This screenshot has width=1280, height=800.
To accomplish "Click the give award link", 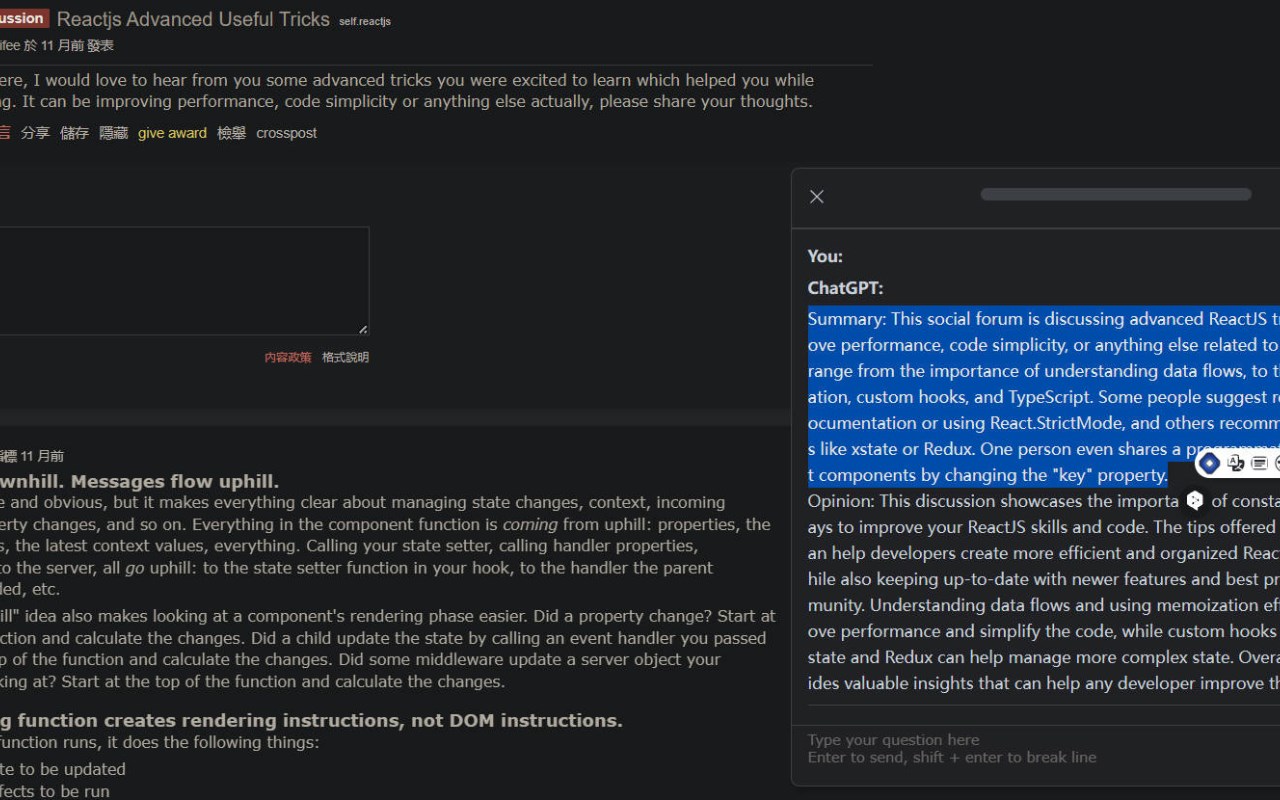I will click(172, 133).
